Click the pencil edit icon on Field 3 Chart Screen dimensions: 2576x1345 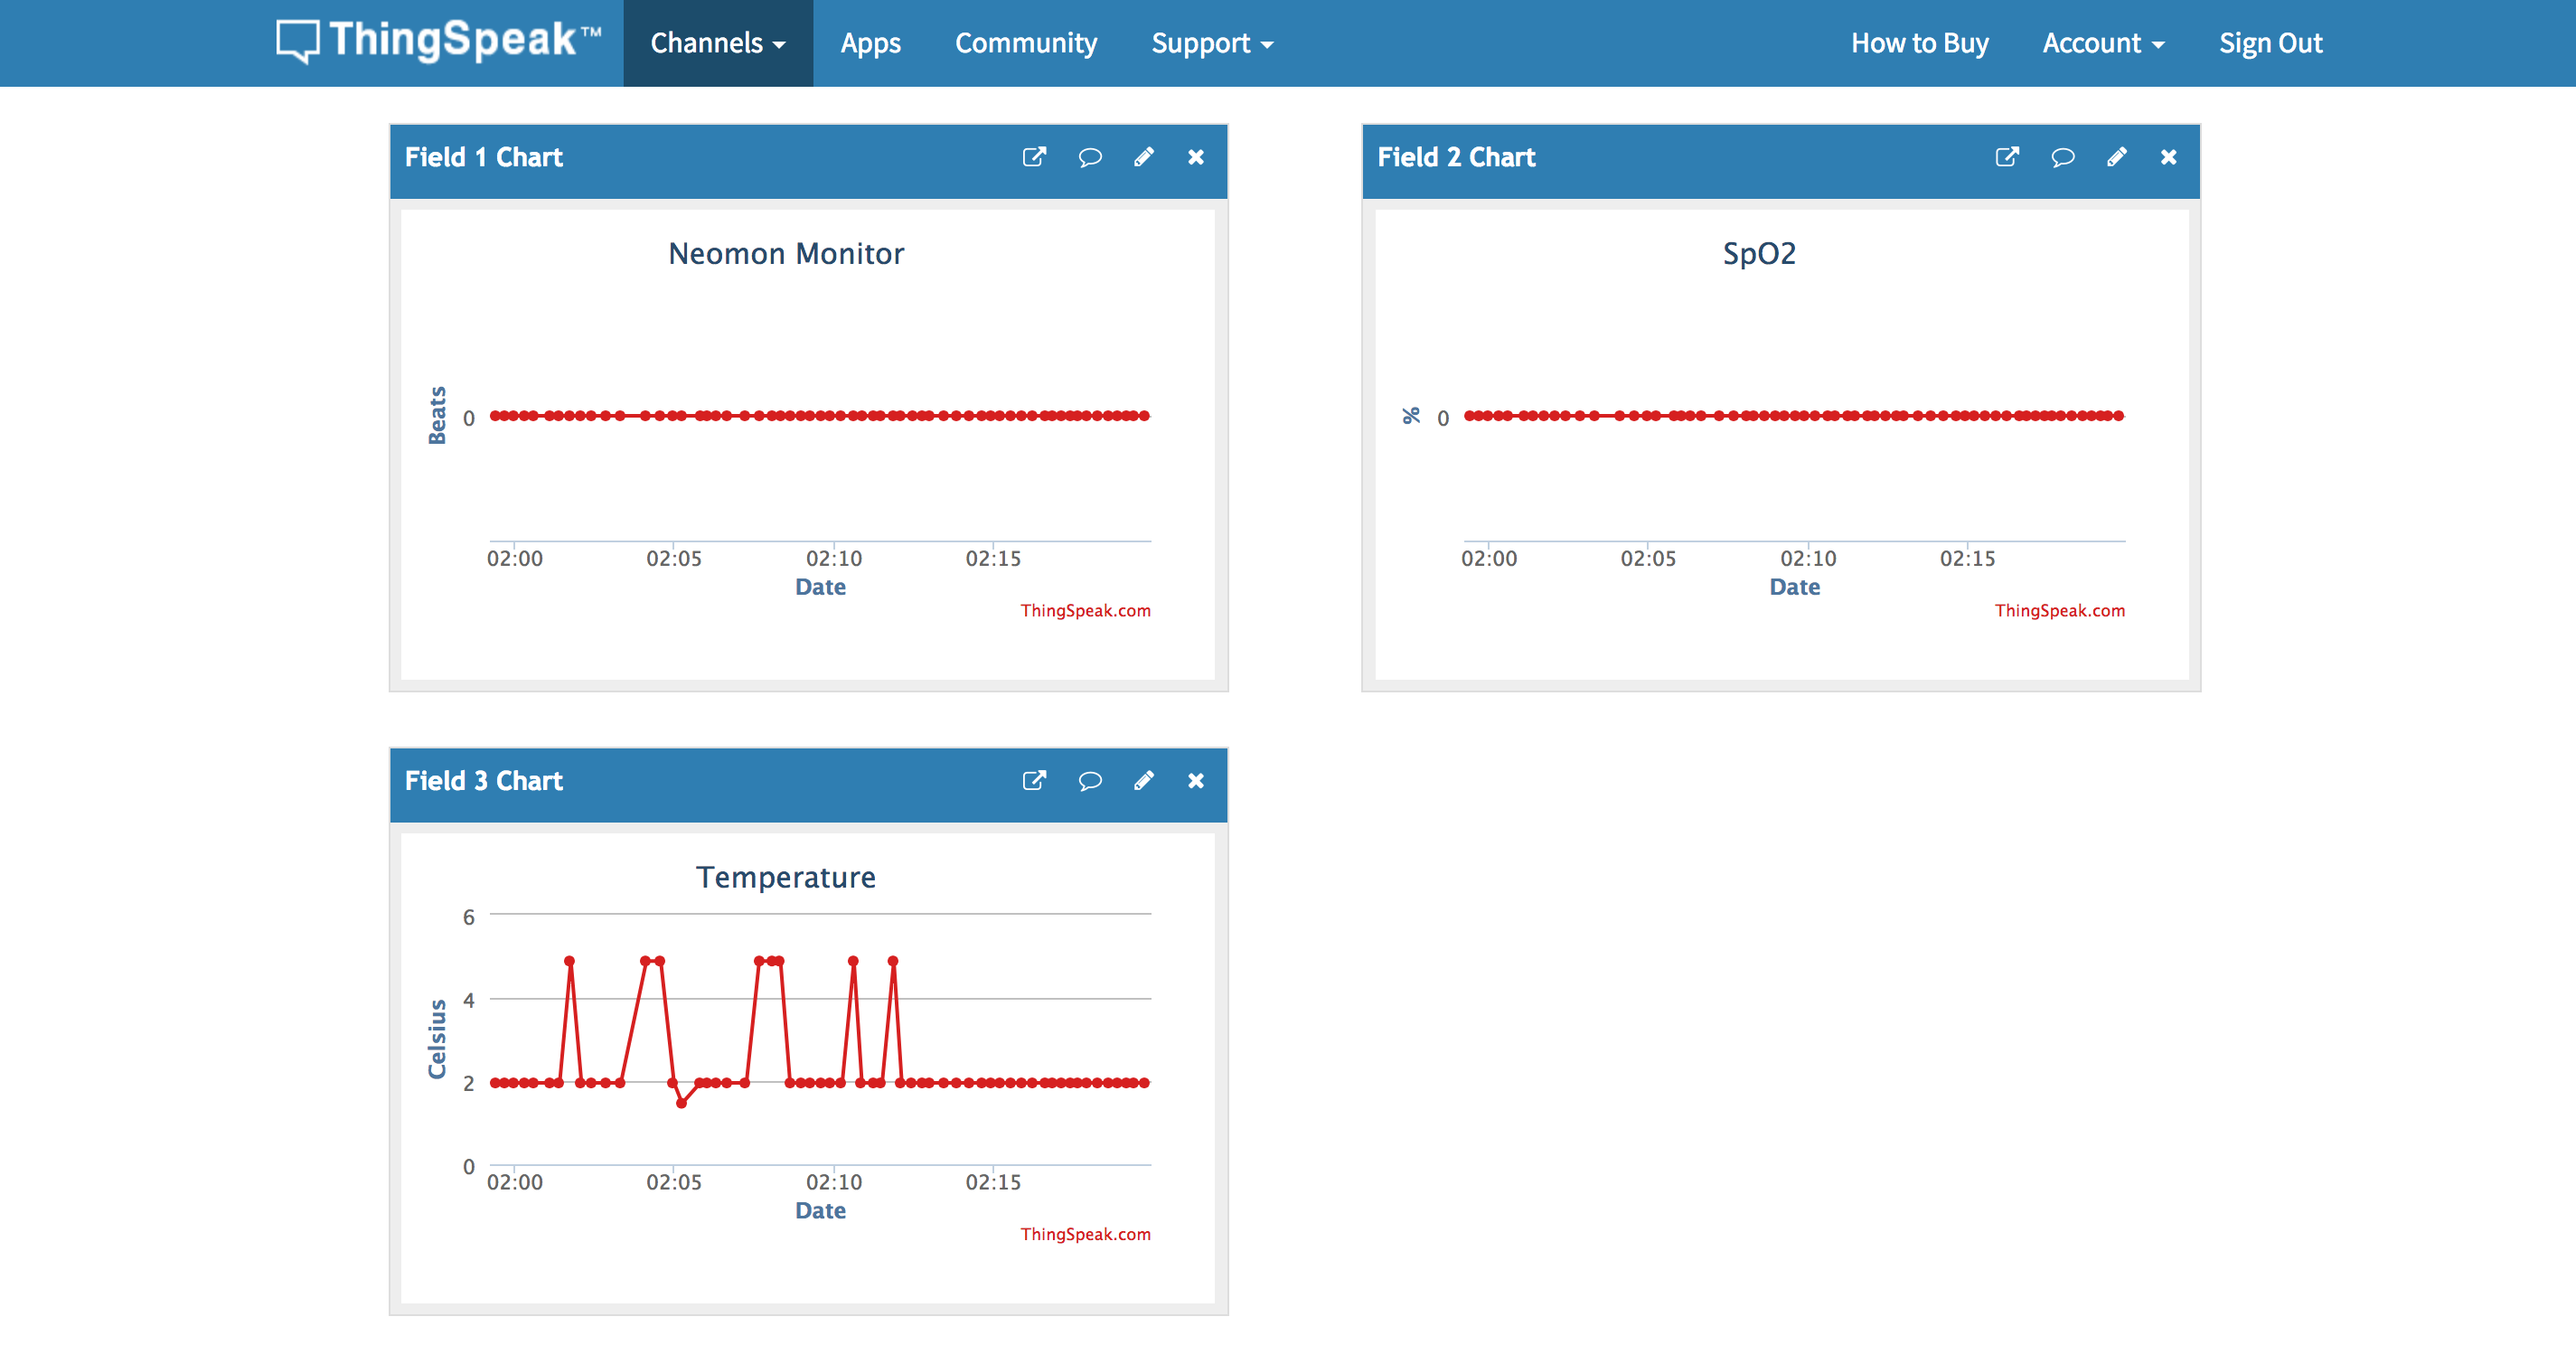point(1143,781)
